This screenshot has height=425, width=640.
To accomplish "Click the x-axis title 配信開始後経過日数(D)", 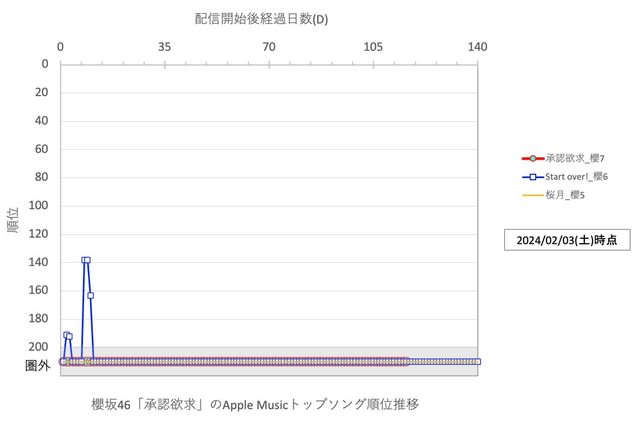I will [260, 19].
